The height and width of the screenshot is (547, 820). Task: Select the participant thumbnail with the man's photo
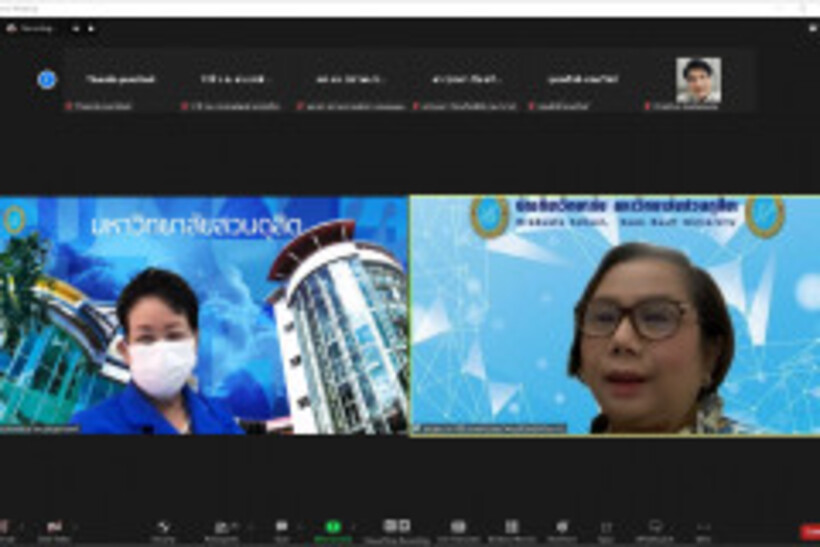[698, 79]
